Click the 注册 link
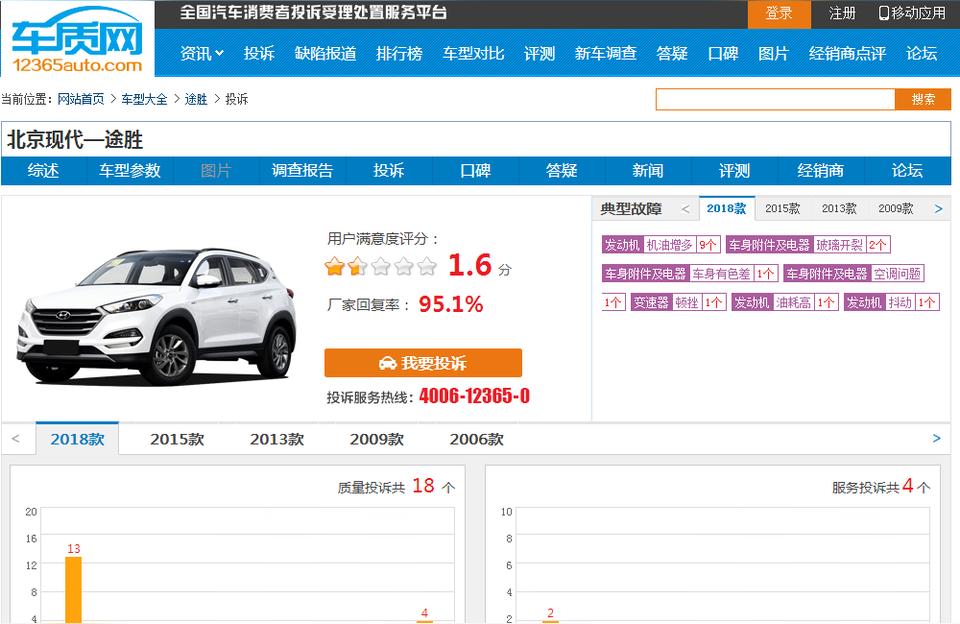The image size is (960, 624). [842, 13]
